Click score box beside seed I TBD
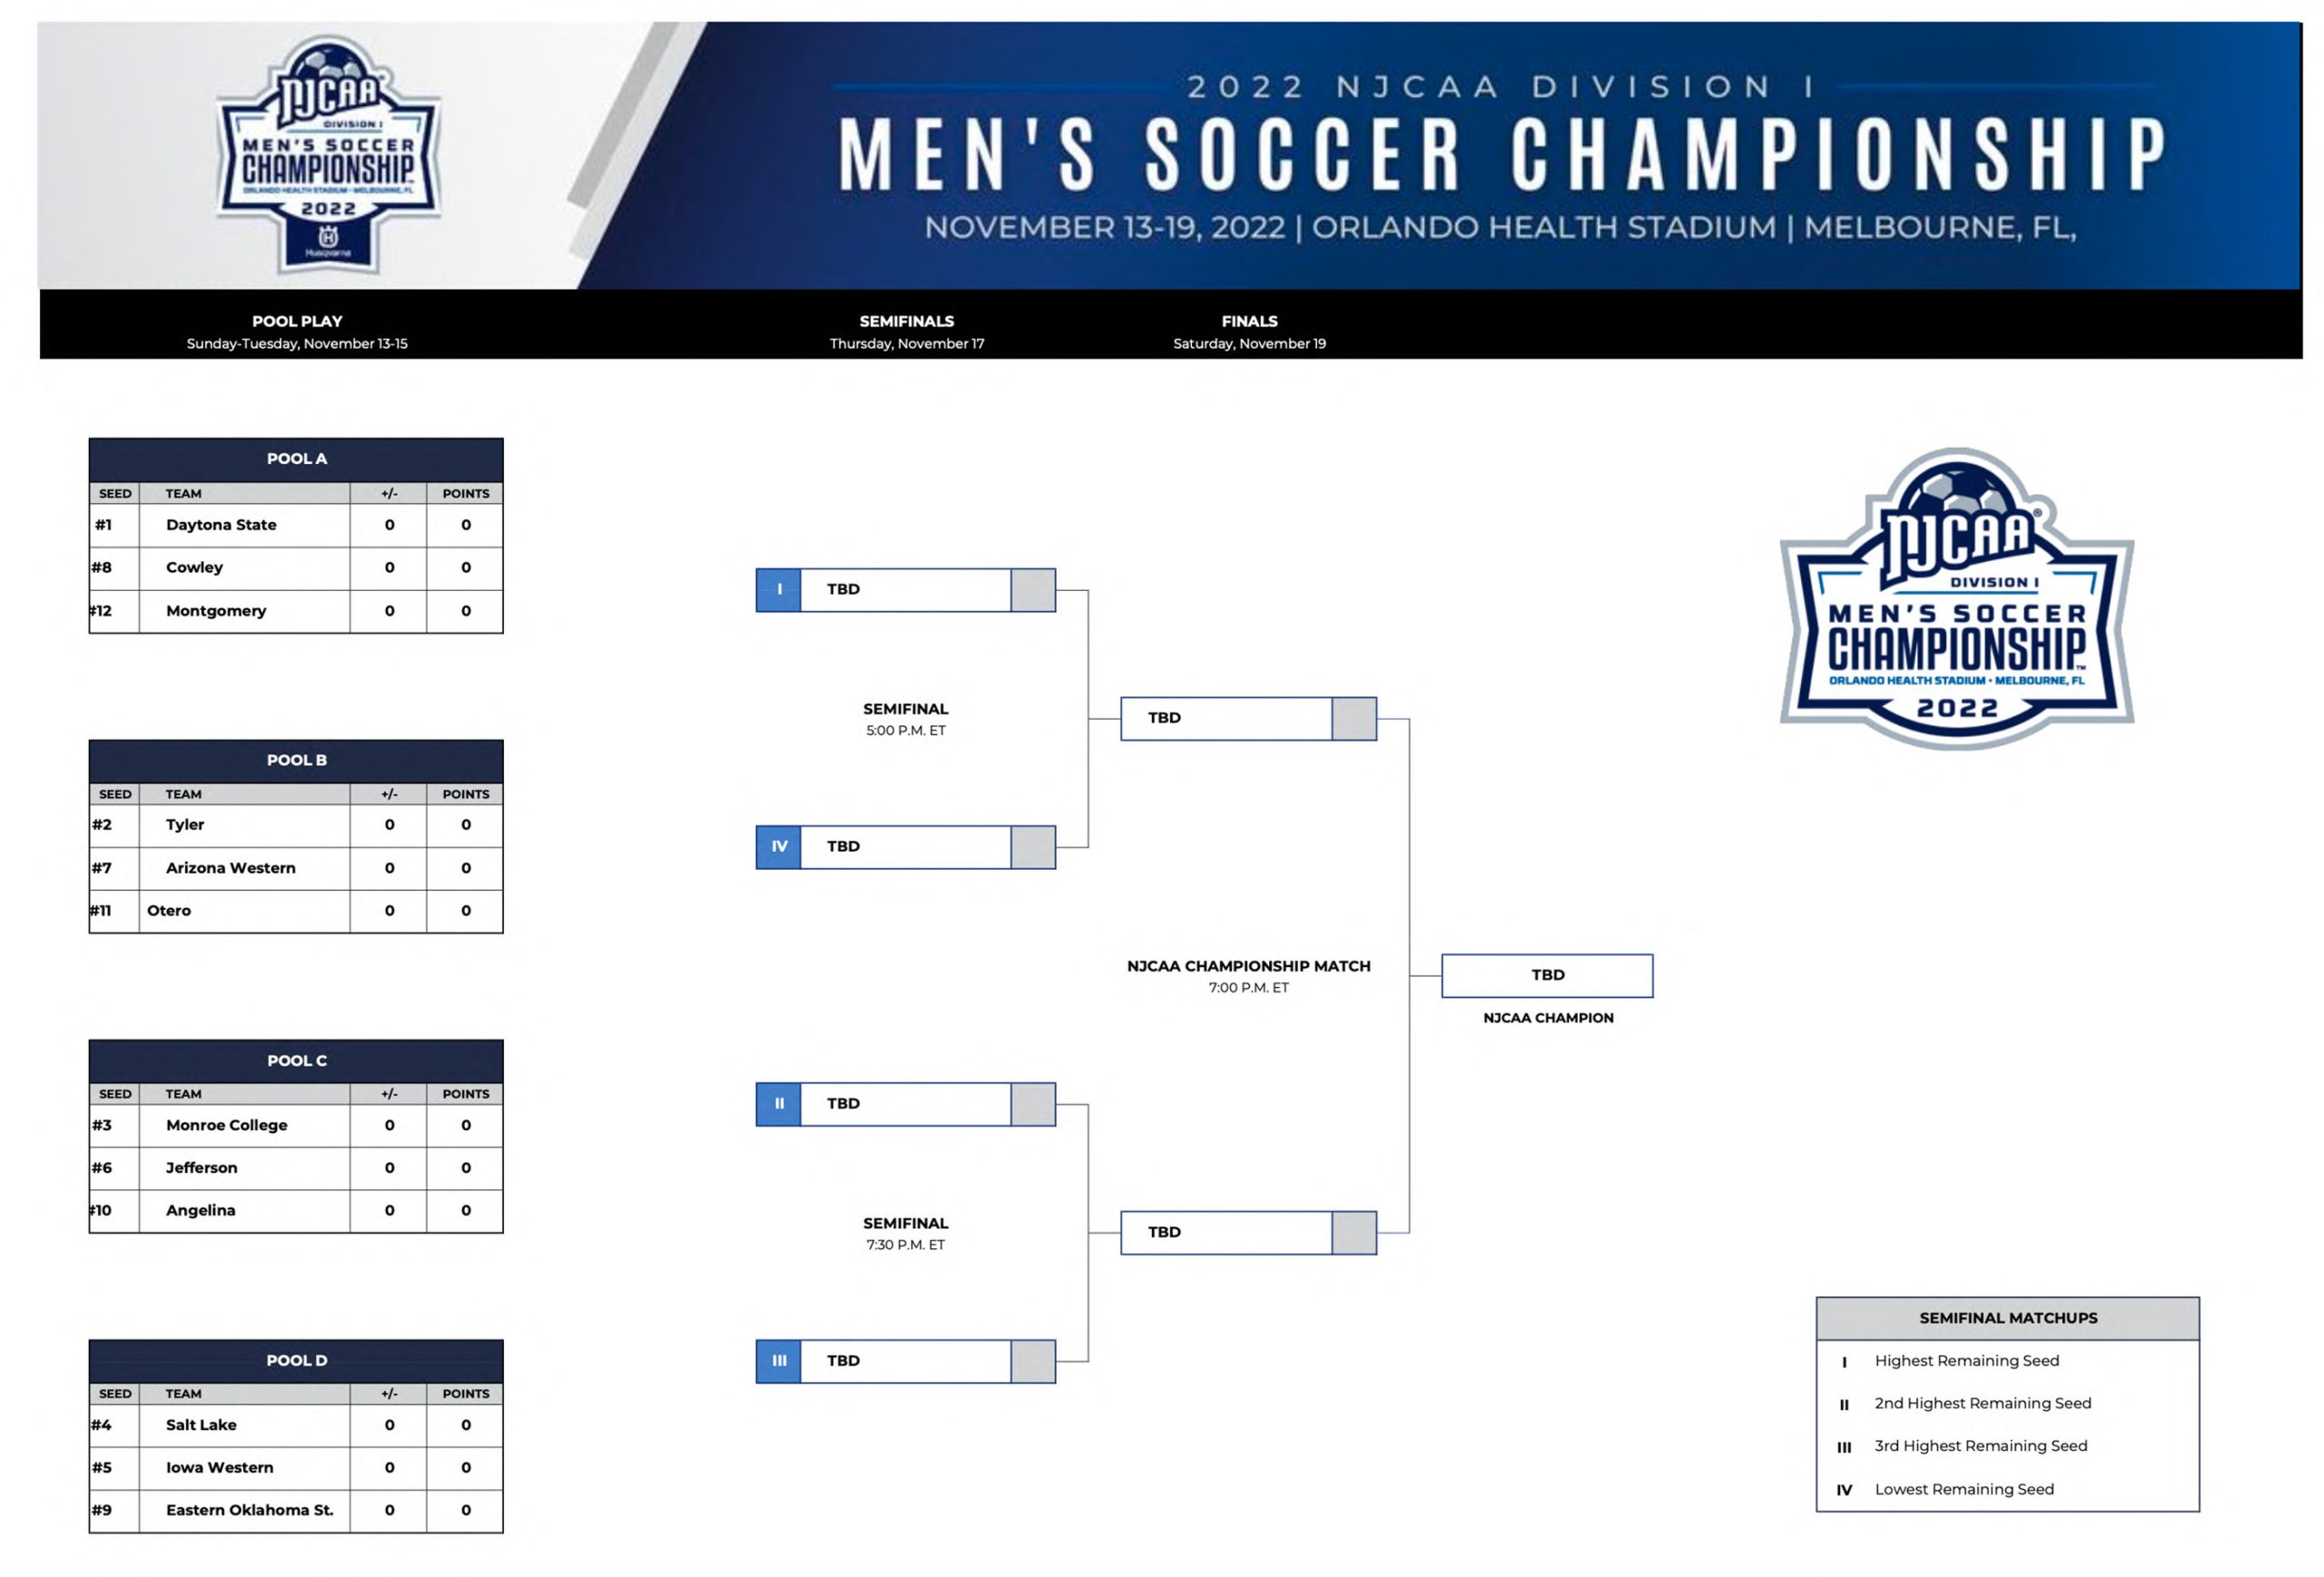Viewport: 2324px width, 1577px height. (x=1033, y=590)
